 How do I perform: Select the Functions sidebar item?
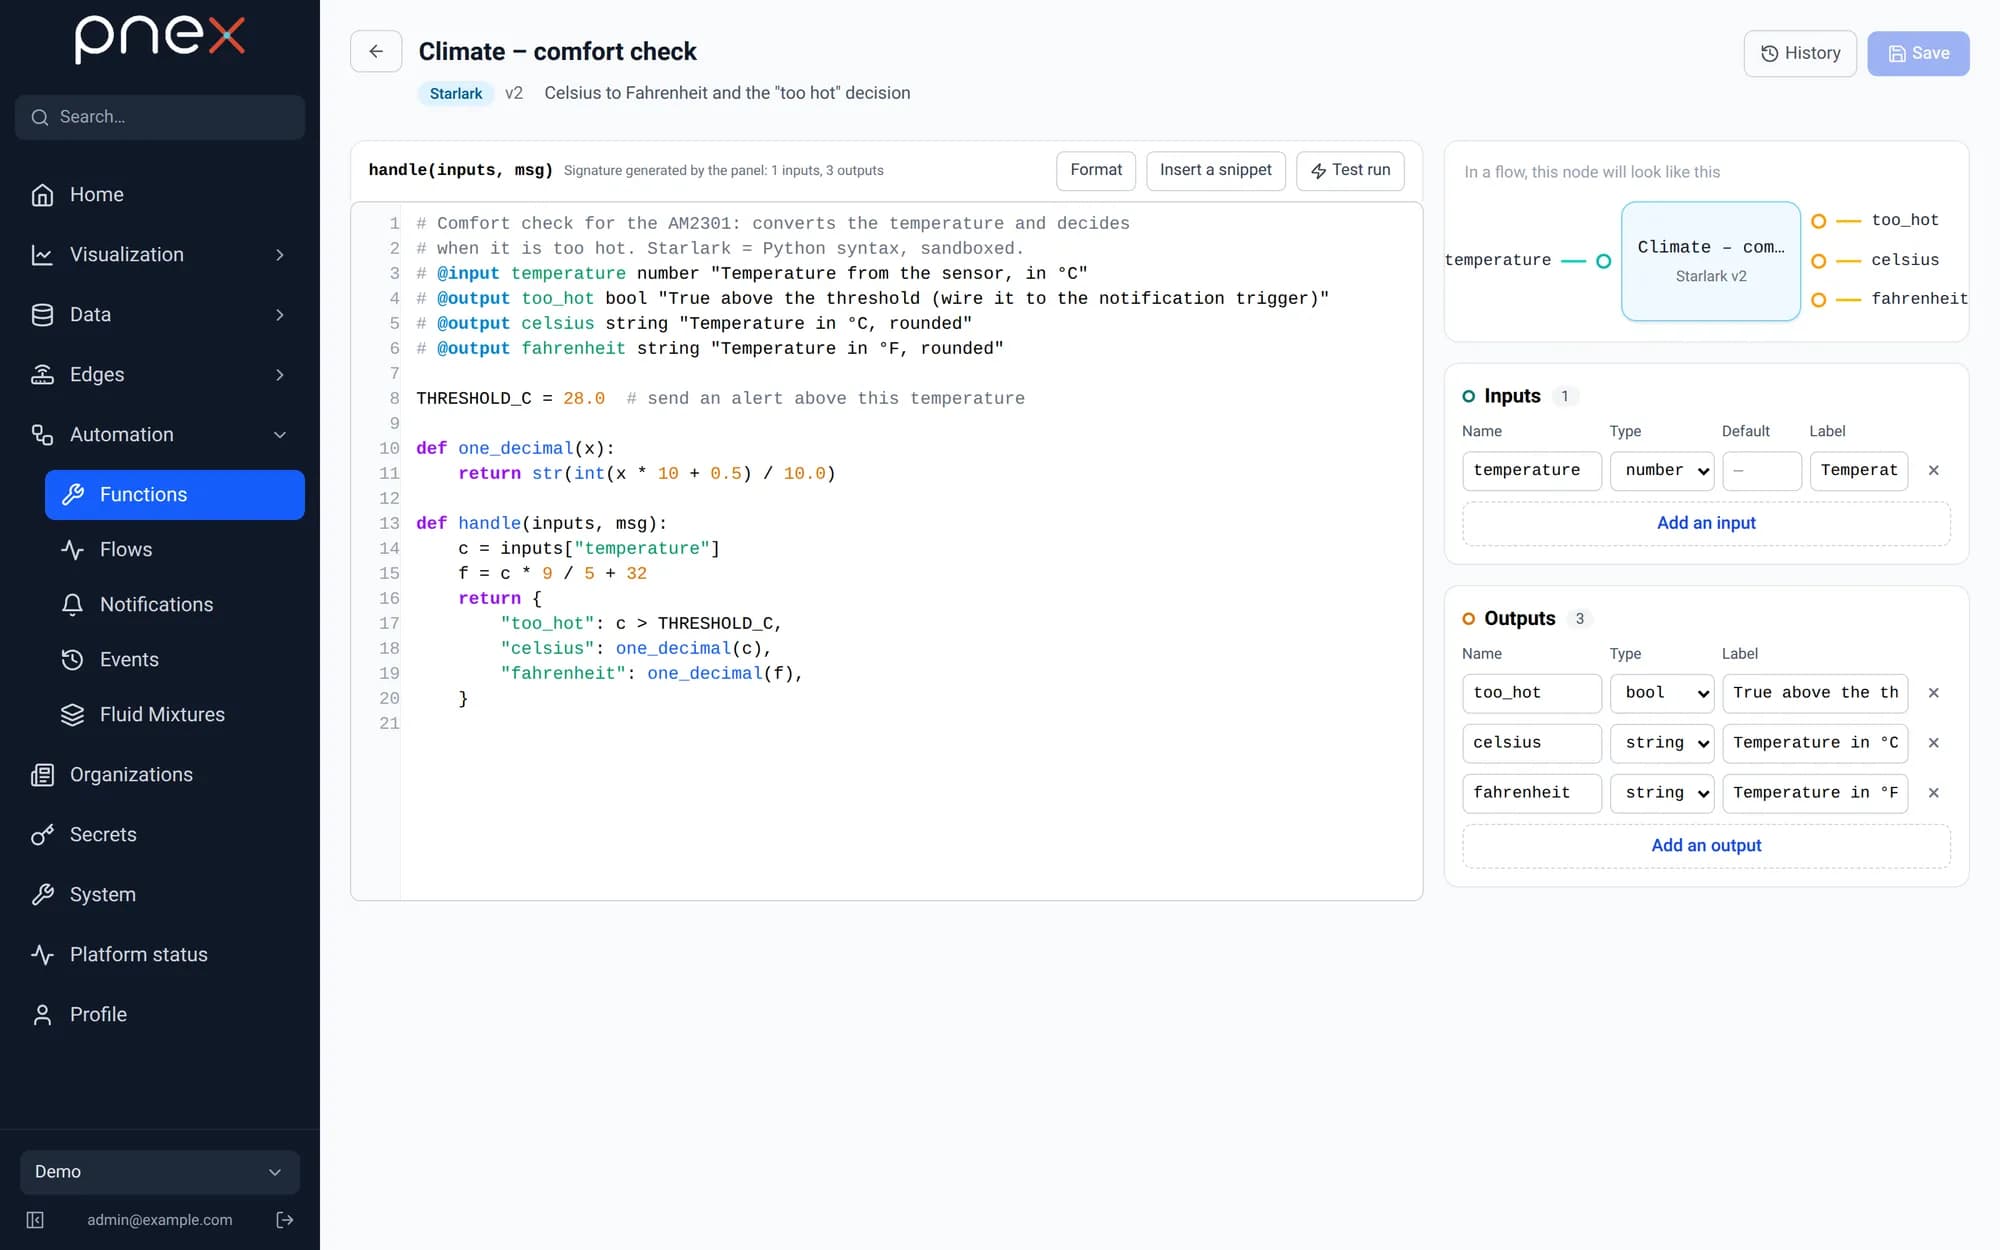(175, 495)
